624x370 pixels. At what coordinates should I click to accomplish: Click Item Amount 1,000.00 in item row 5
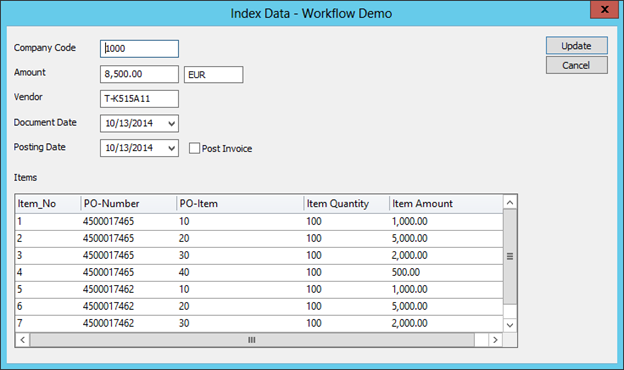410,289
